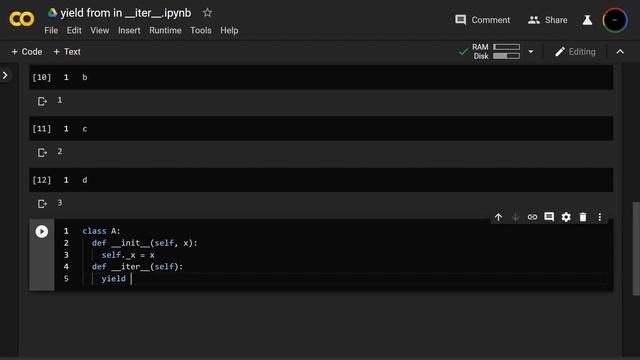Click the RAM usage bar

[x=507, y=47]
